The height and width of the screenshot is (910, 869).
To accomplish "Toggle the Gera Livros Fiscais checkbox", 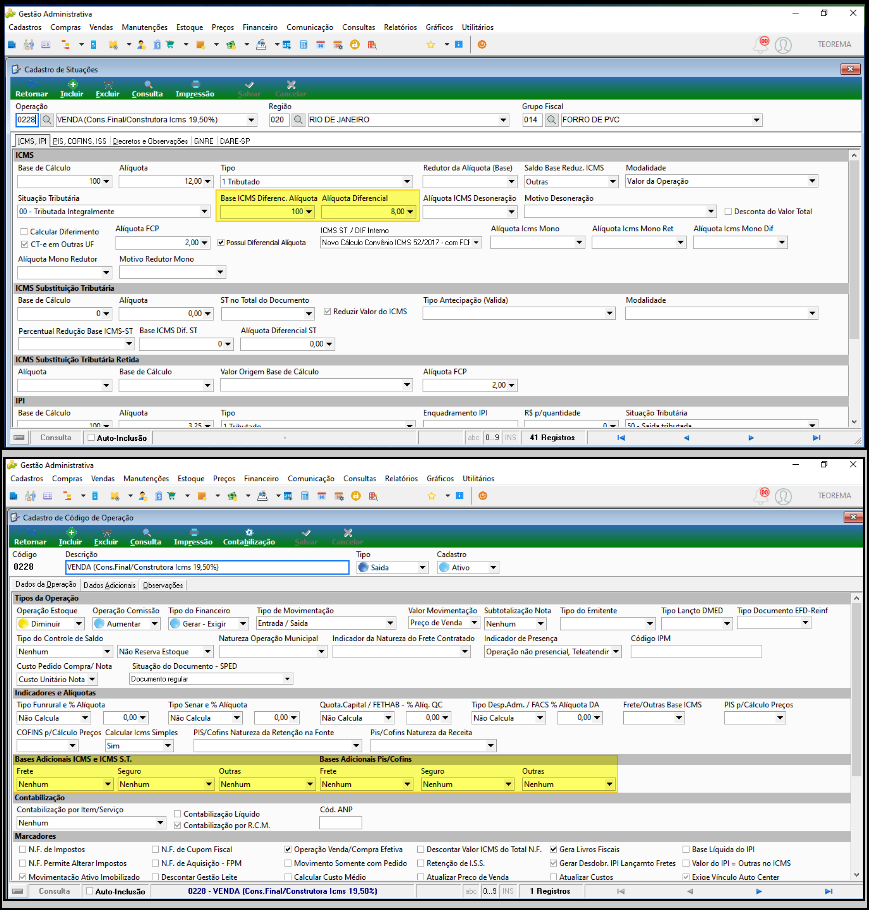I will coord(554,850).
